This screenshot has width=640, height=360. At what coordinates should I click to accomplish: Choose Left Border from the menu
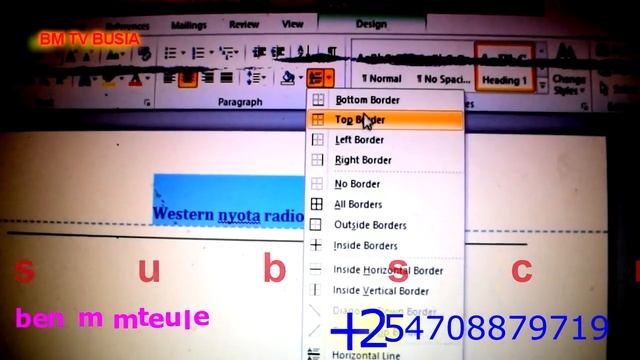pos(385,140)
